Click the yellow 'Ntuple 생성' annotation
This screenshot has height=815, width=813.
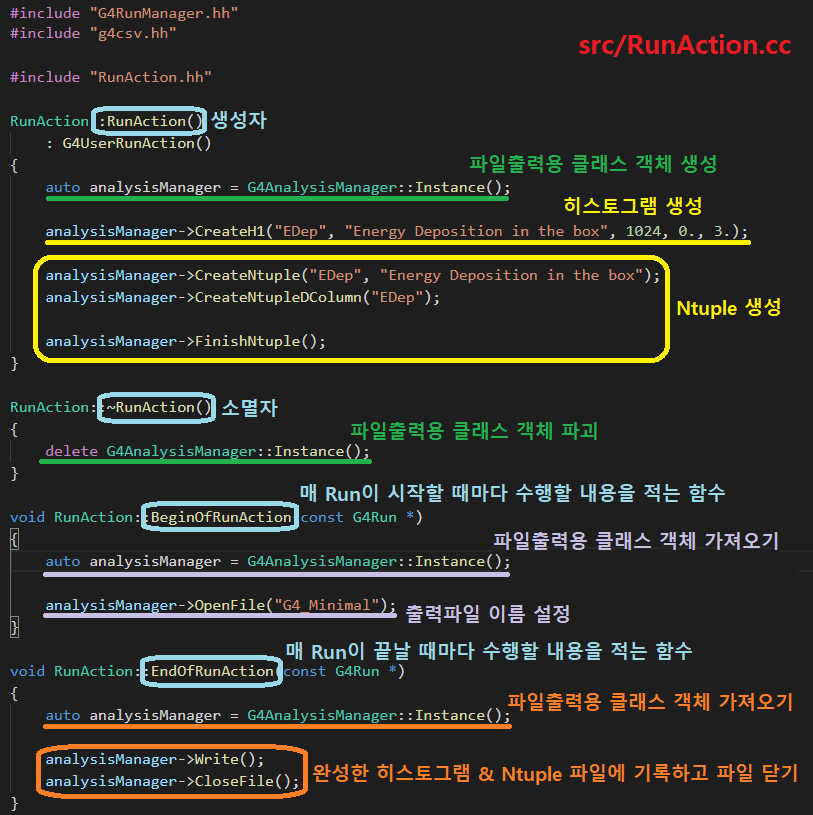point(729,309)
